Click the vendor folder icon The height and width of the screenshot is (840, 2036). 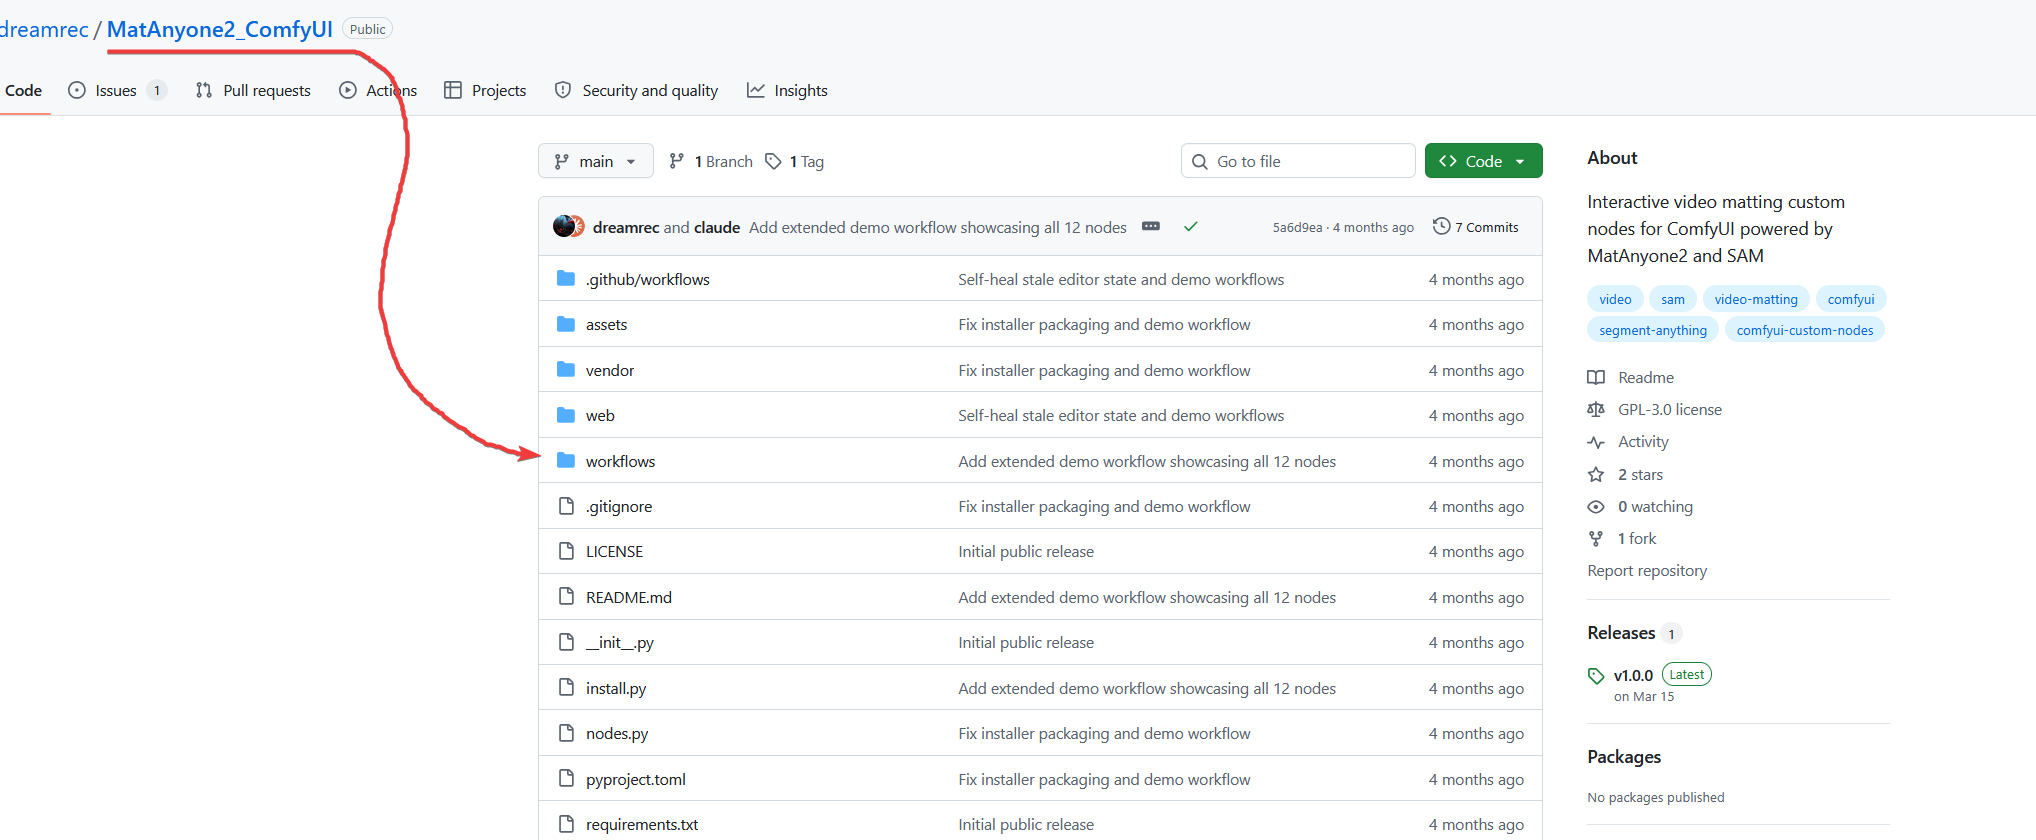566,369
